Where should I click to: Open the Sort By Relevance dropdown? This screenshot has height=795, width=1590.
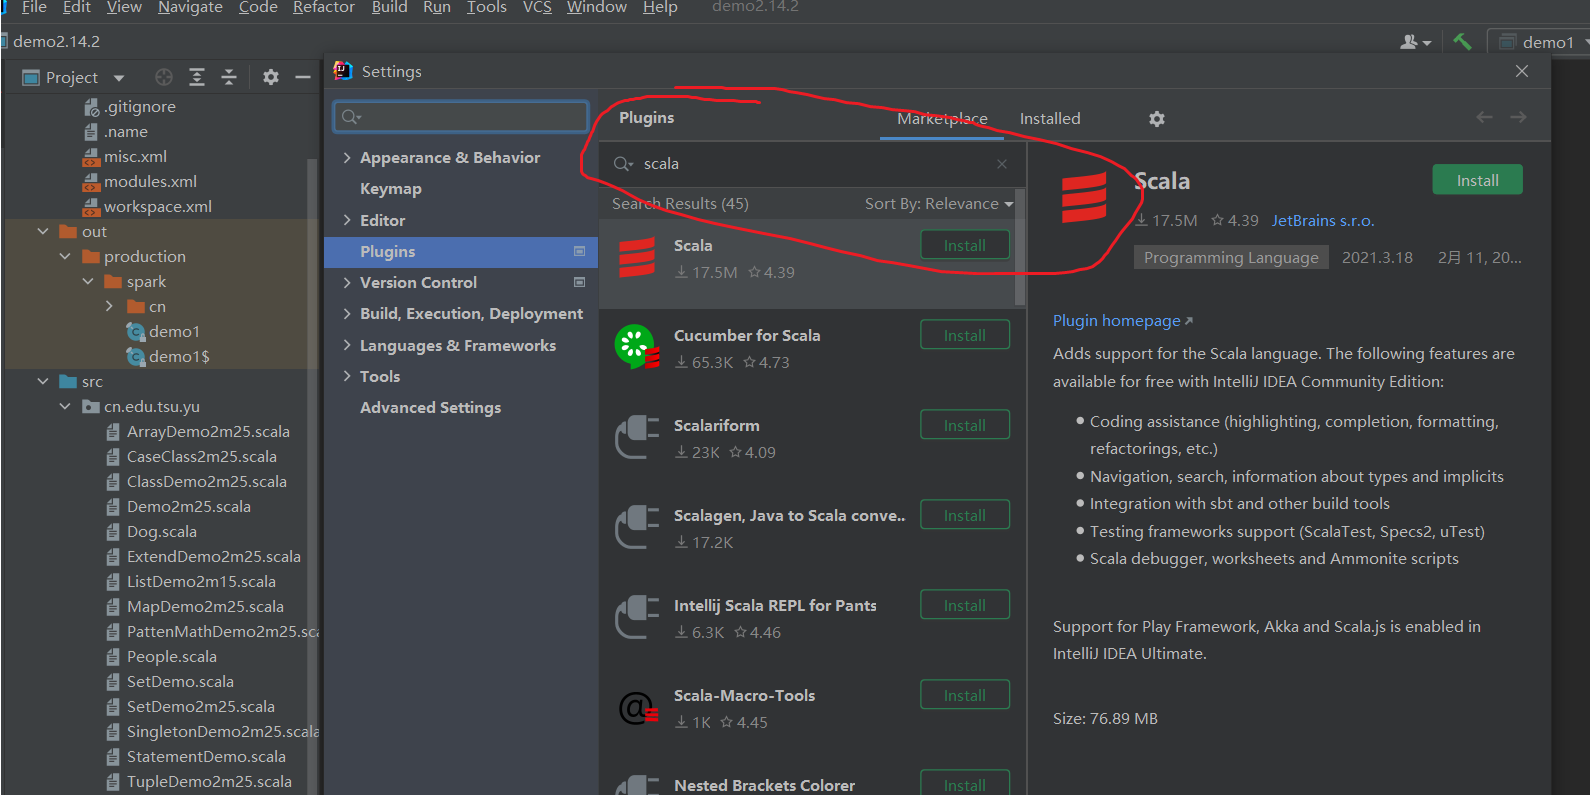(x=939, y=203)
